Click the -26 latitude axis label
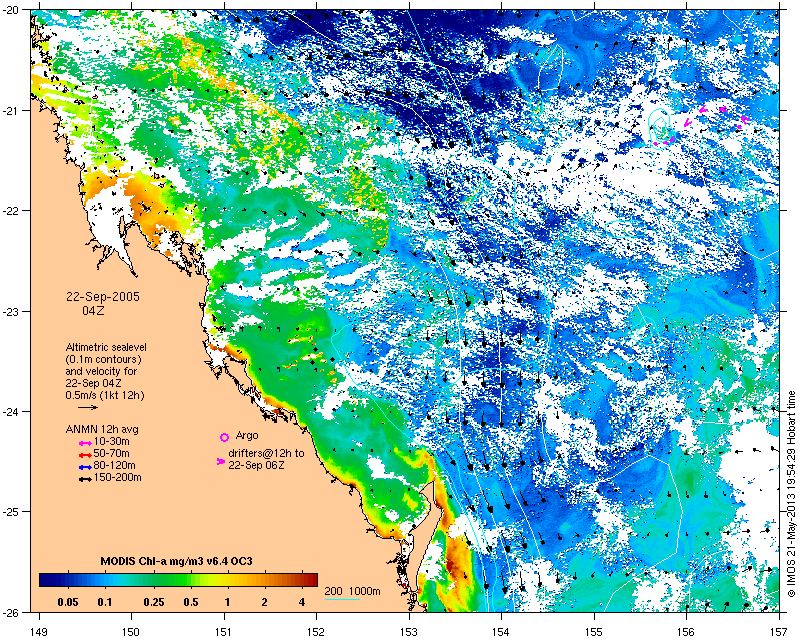The width and height of the screenshot is (800, 640). [12, 611]
